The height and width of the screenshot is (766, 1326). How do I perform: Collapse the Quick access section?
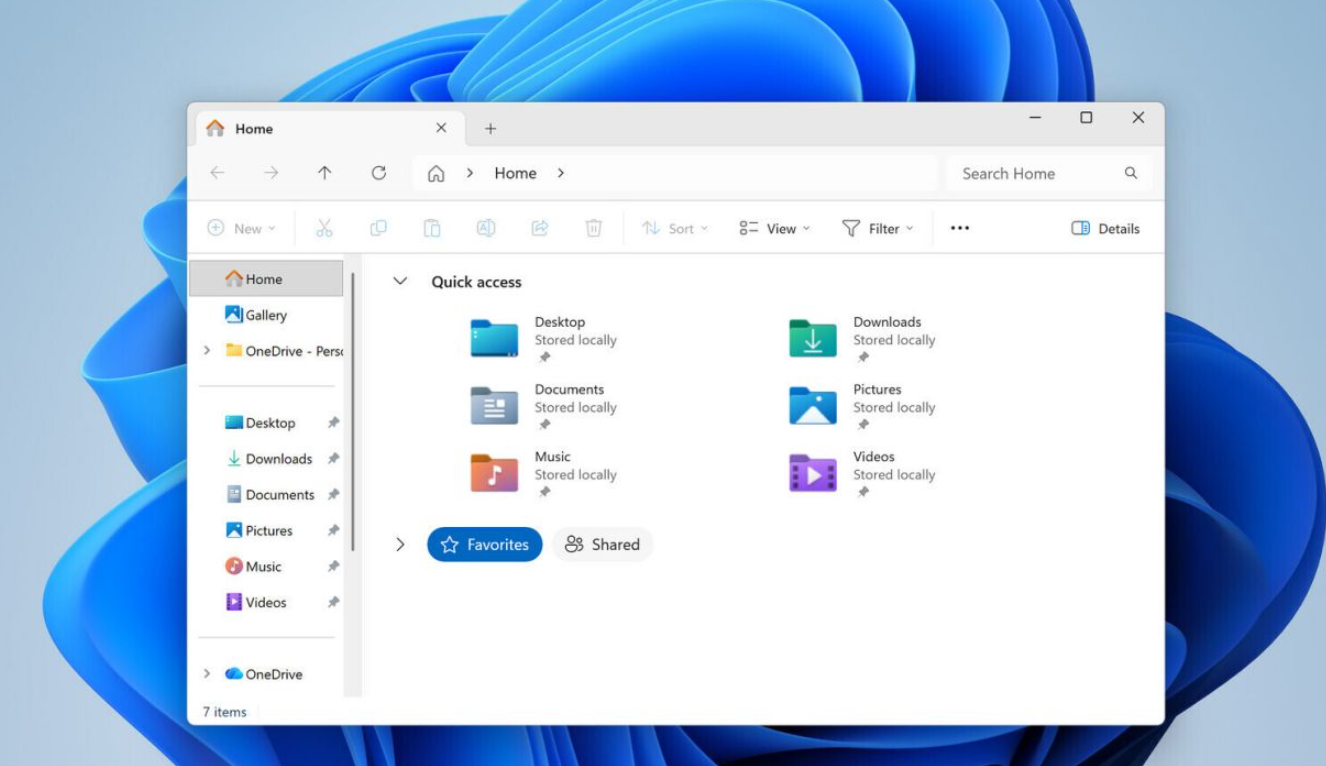pos(400,282)
